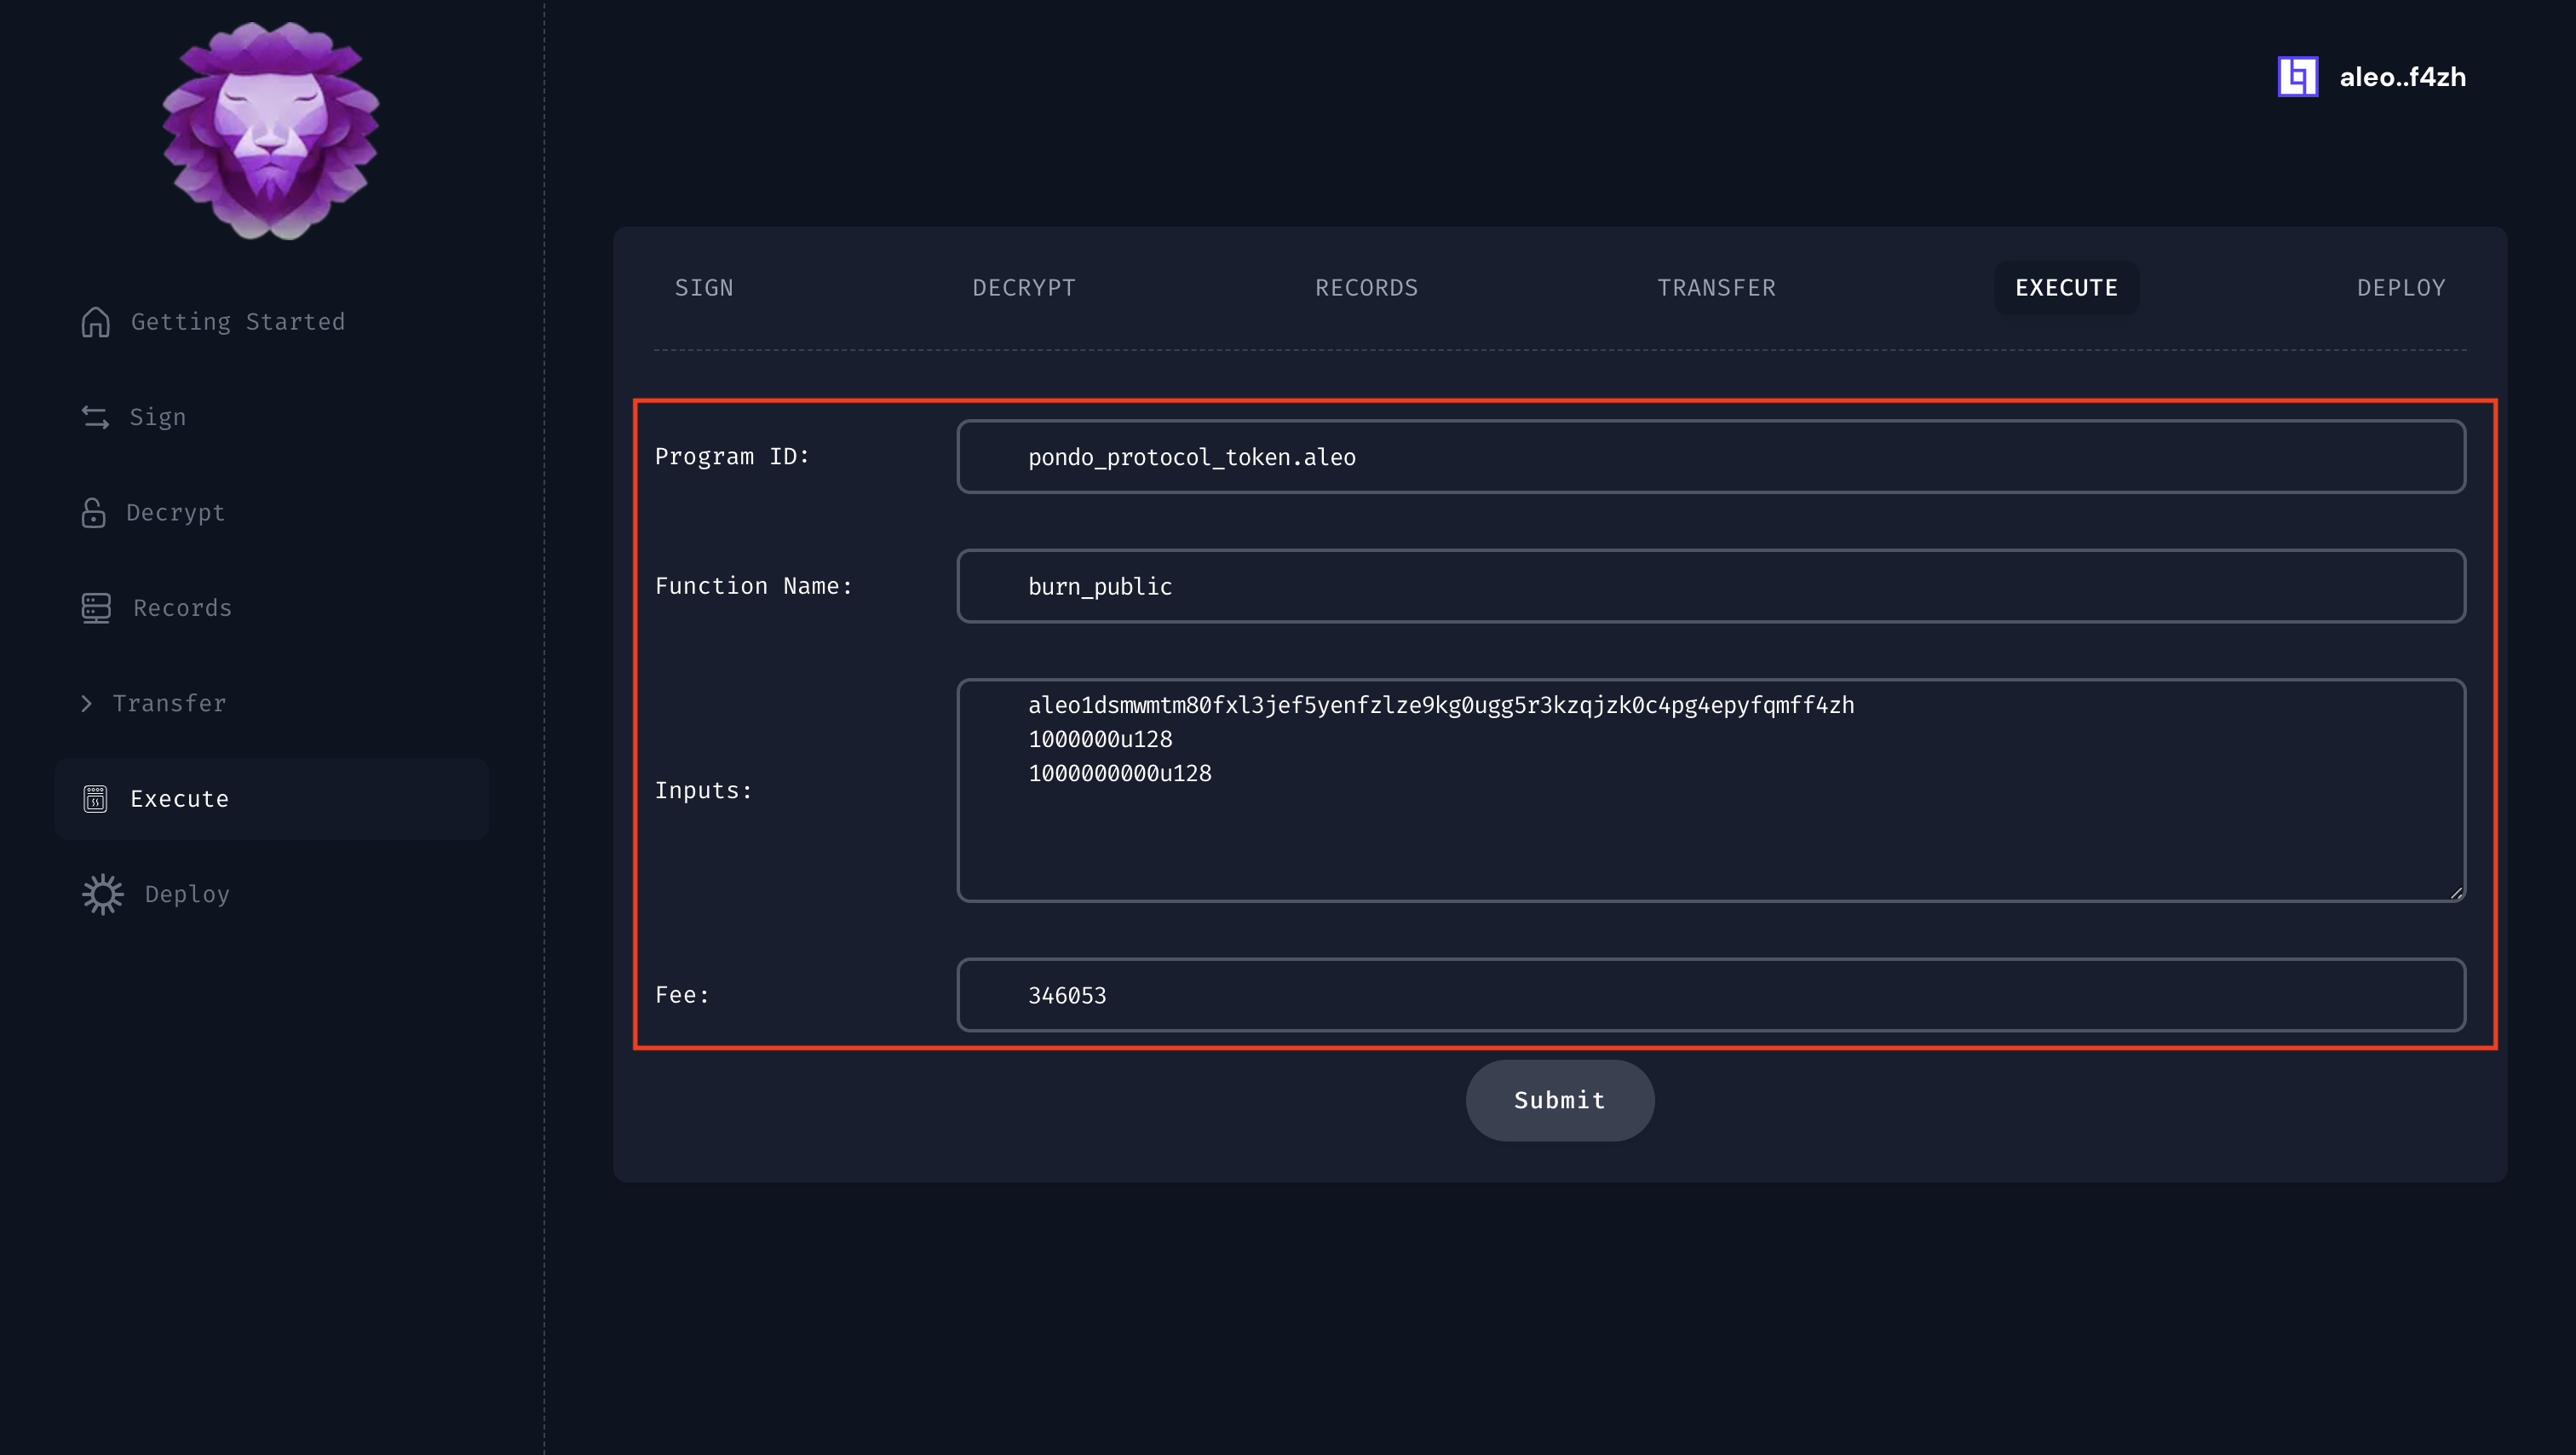Viewport: 2576px width, 1455px height.
Task: Click the padlock icon beside Decrypt
Action: [93, 513]
